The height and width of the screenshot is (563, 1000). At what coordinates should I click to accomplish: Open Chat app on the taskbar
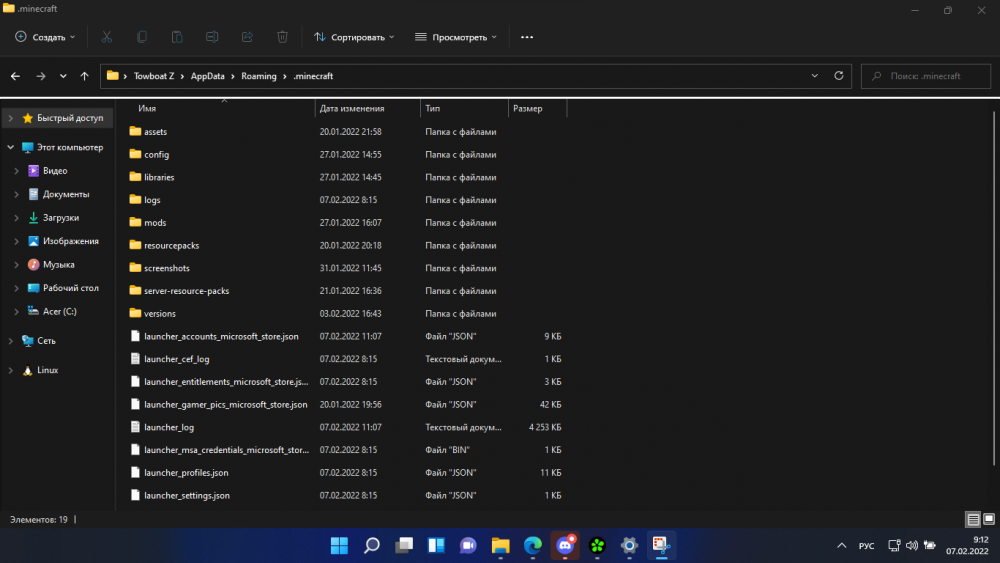(x=468, y=545)
